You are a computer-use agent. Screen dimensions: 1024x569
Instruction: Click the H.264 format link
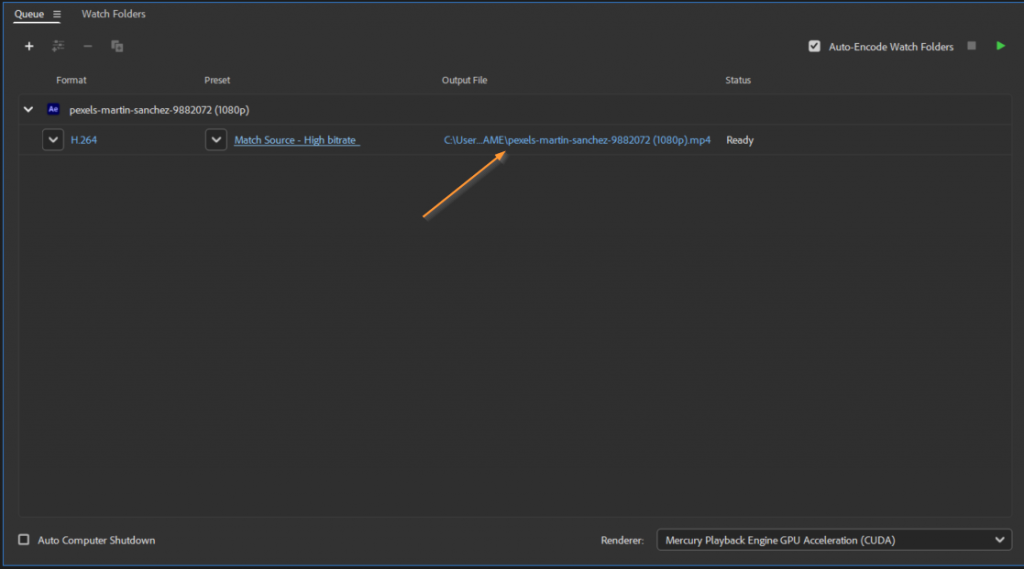[84, 140]
